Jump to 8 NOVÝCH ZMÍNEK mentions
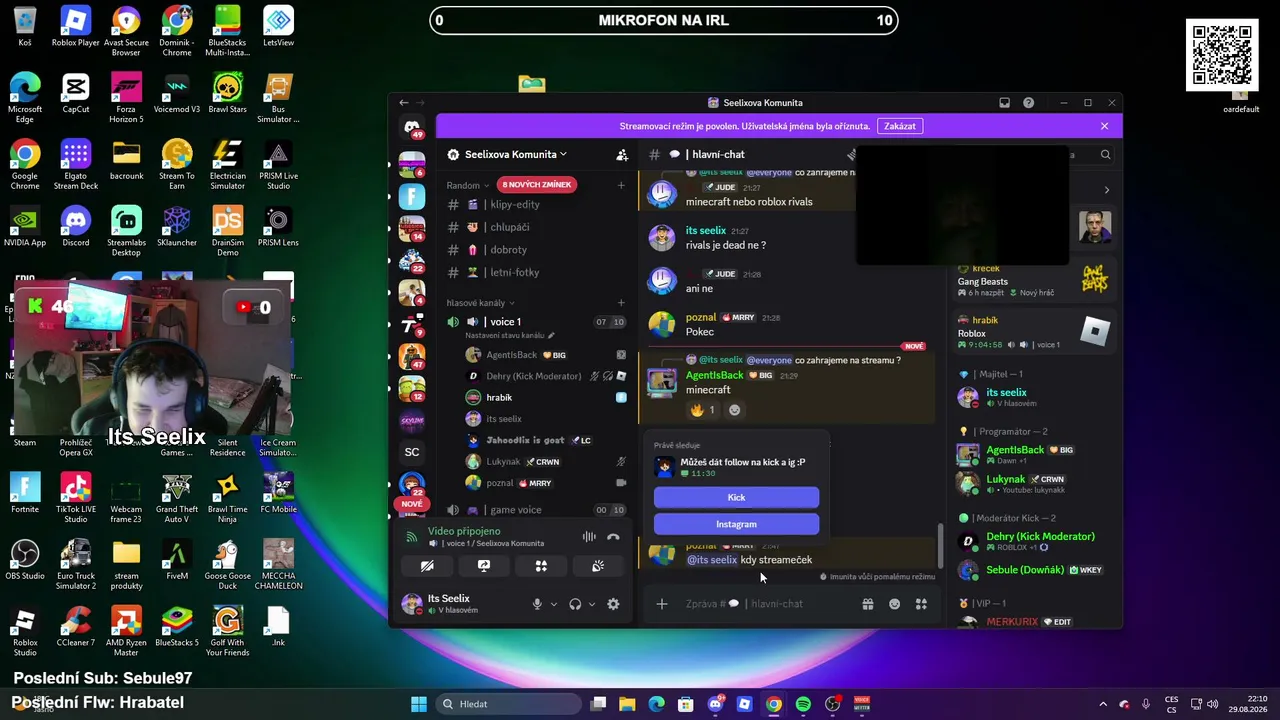The image size is (1280, 720). (x=537, y=185)
